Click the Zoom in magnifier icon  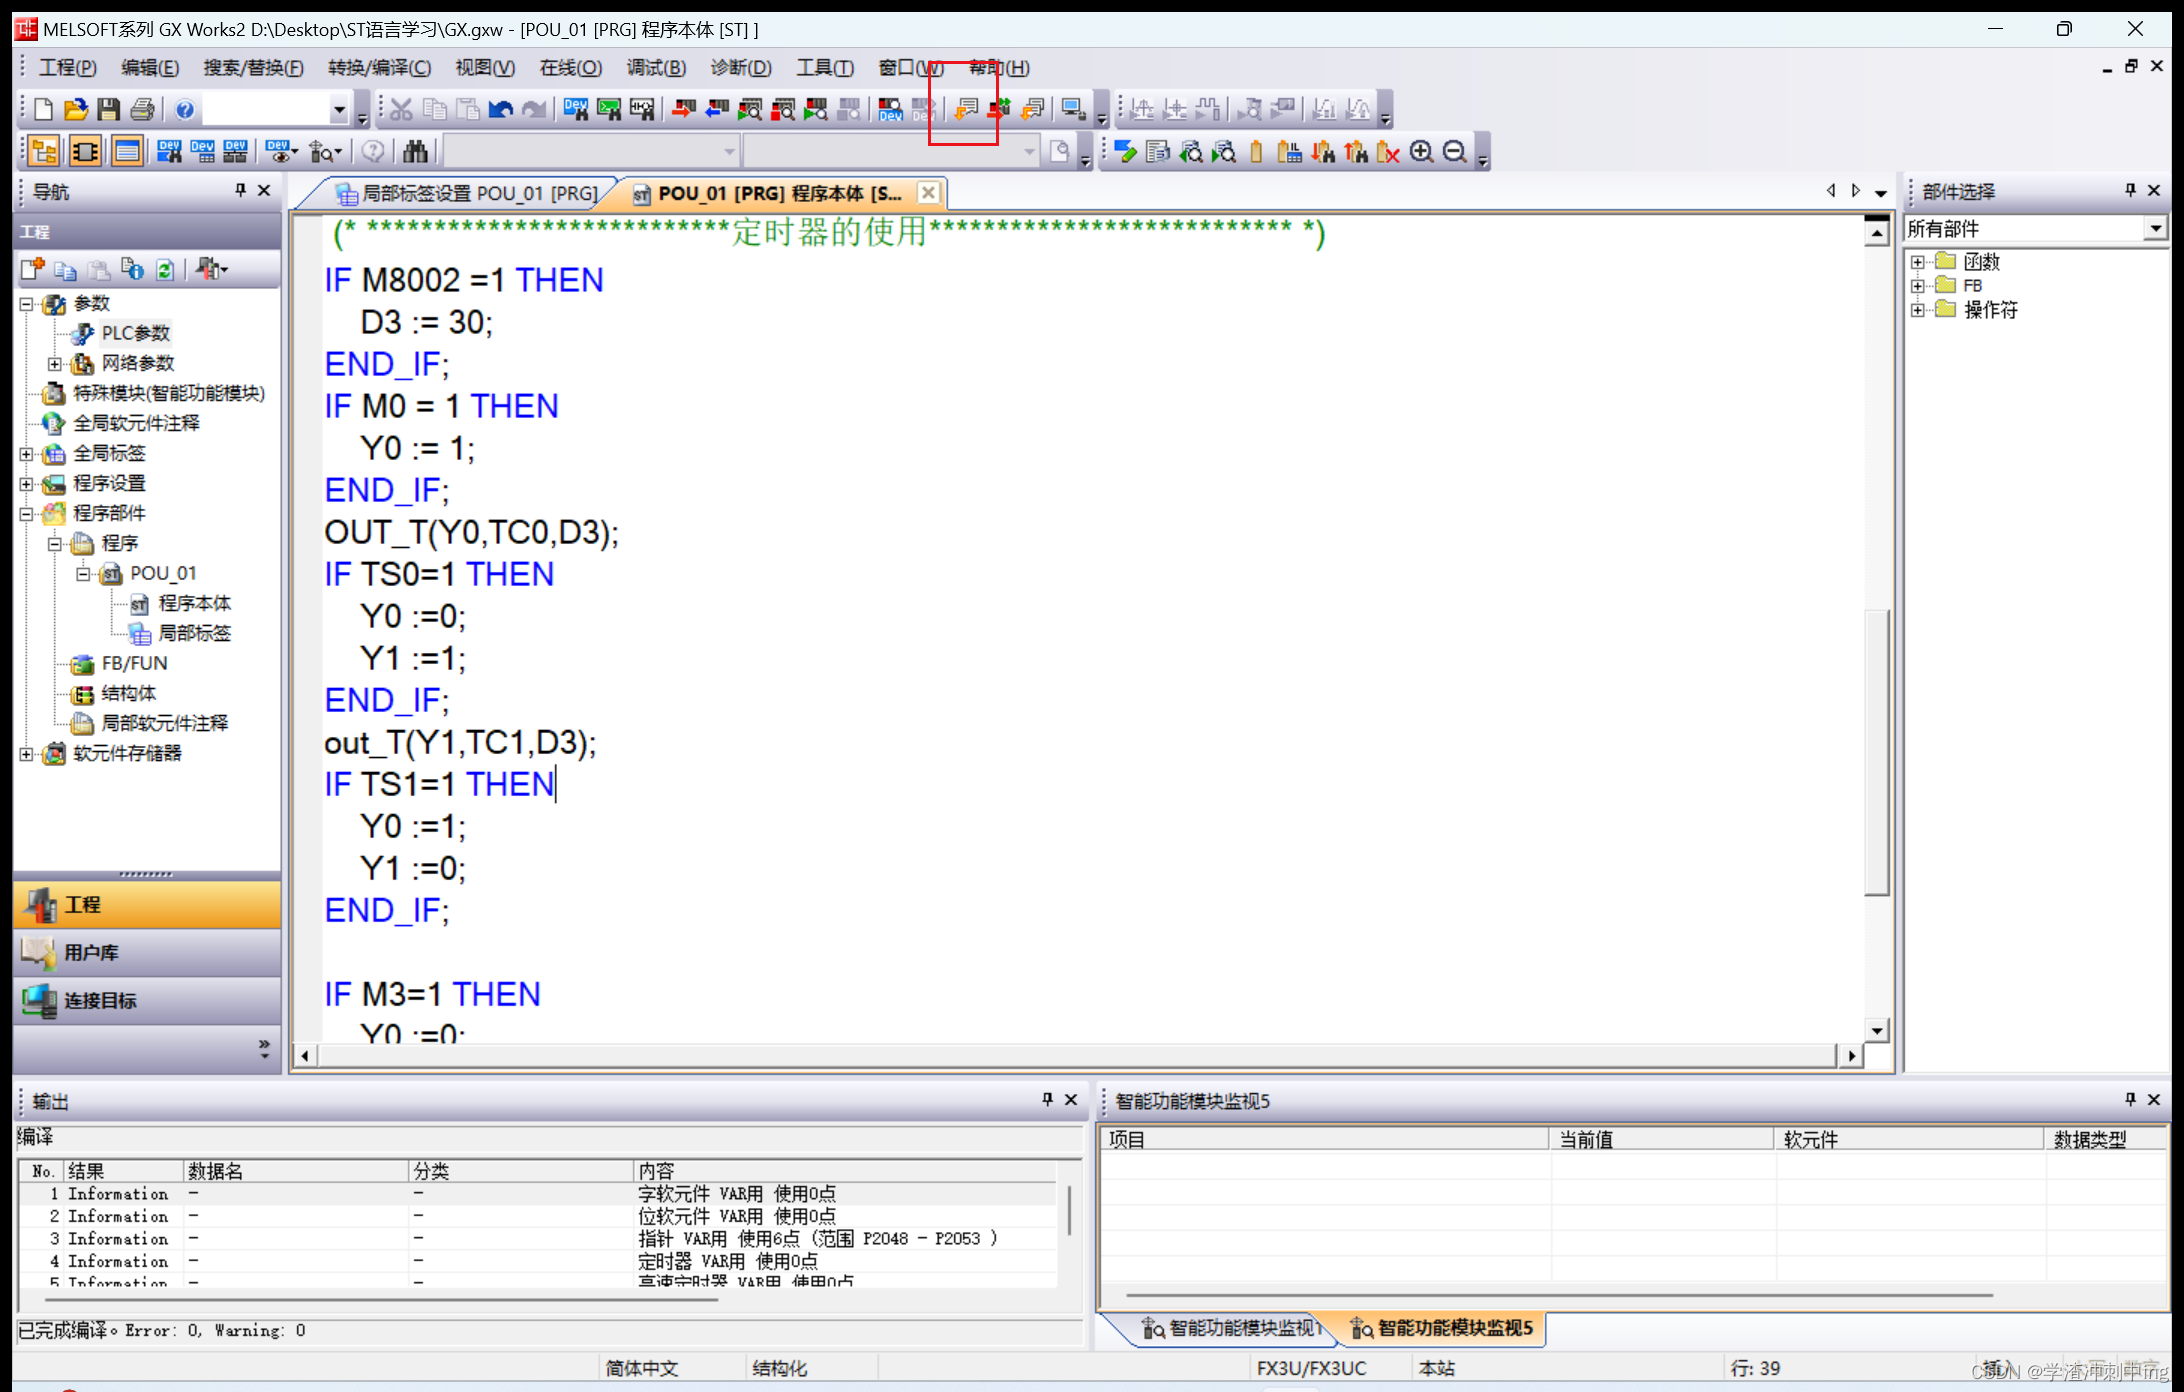pos(1421,151)
